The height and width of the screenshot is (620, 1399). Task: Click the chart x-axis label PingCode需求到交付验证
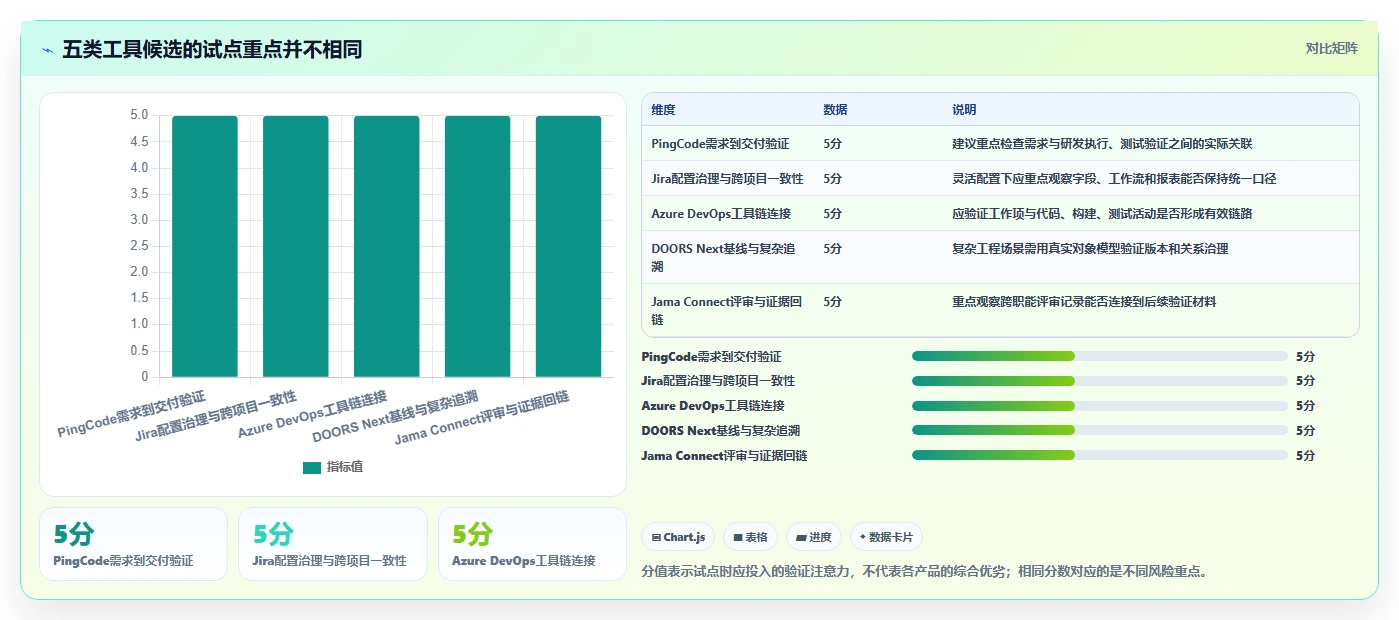click(131, 414)
